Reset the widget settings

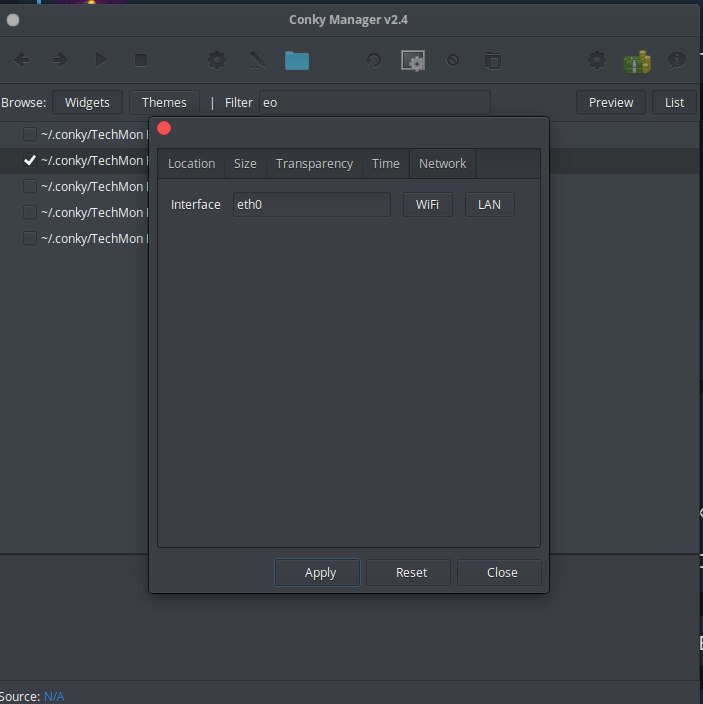pos(409,572)
